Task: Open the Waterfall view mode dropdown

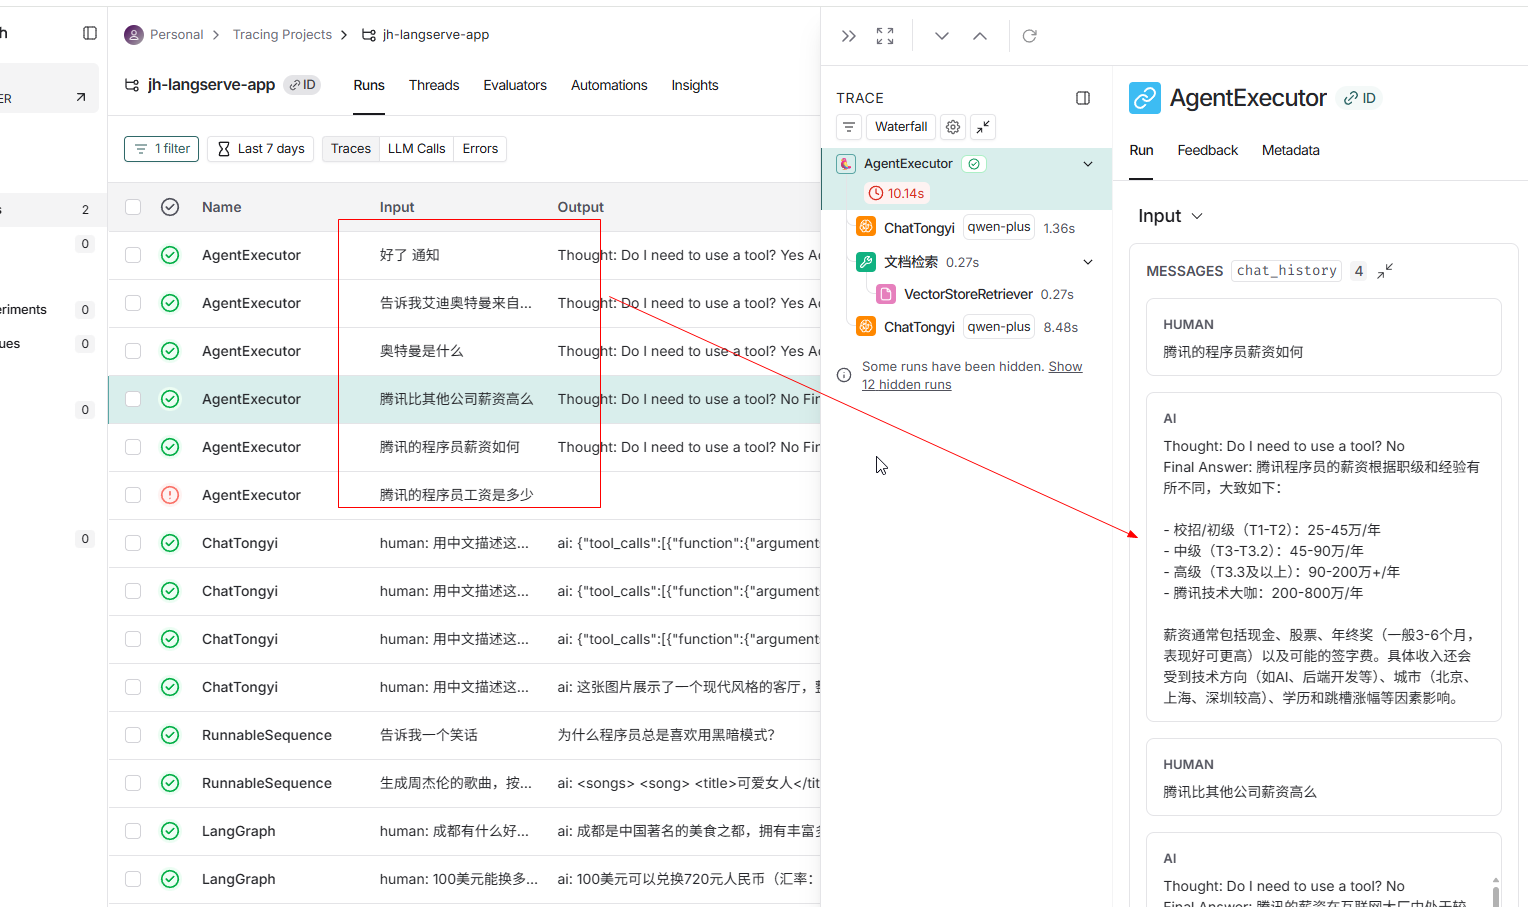Action: pyautogui.click(x=901, y=127)
